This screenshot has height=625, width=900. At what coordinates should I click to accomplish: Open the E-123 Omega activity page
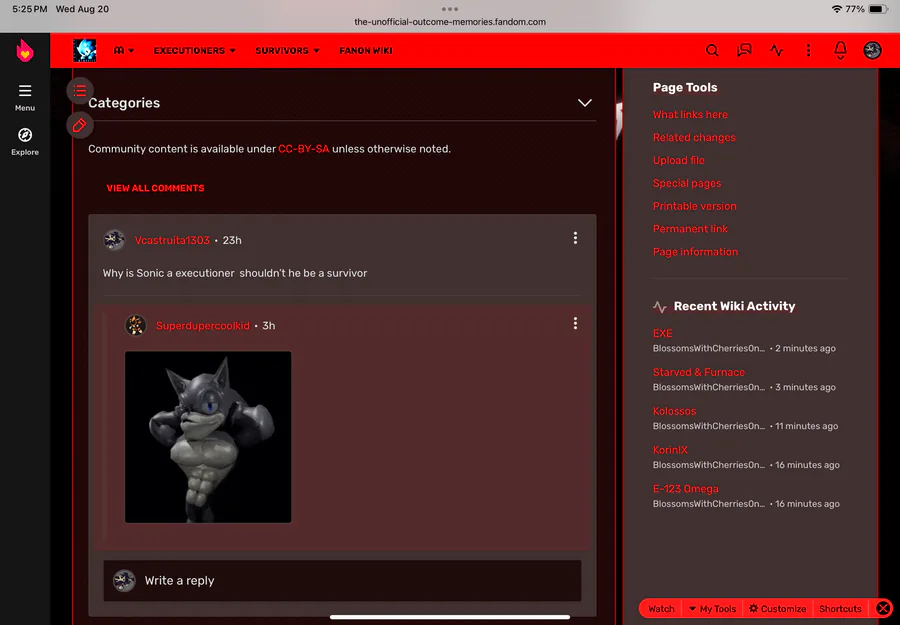pos(685,489)
